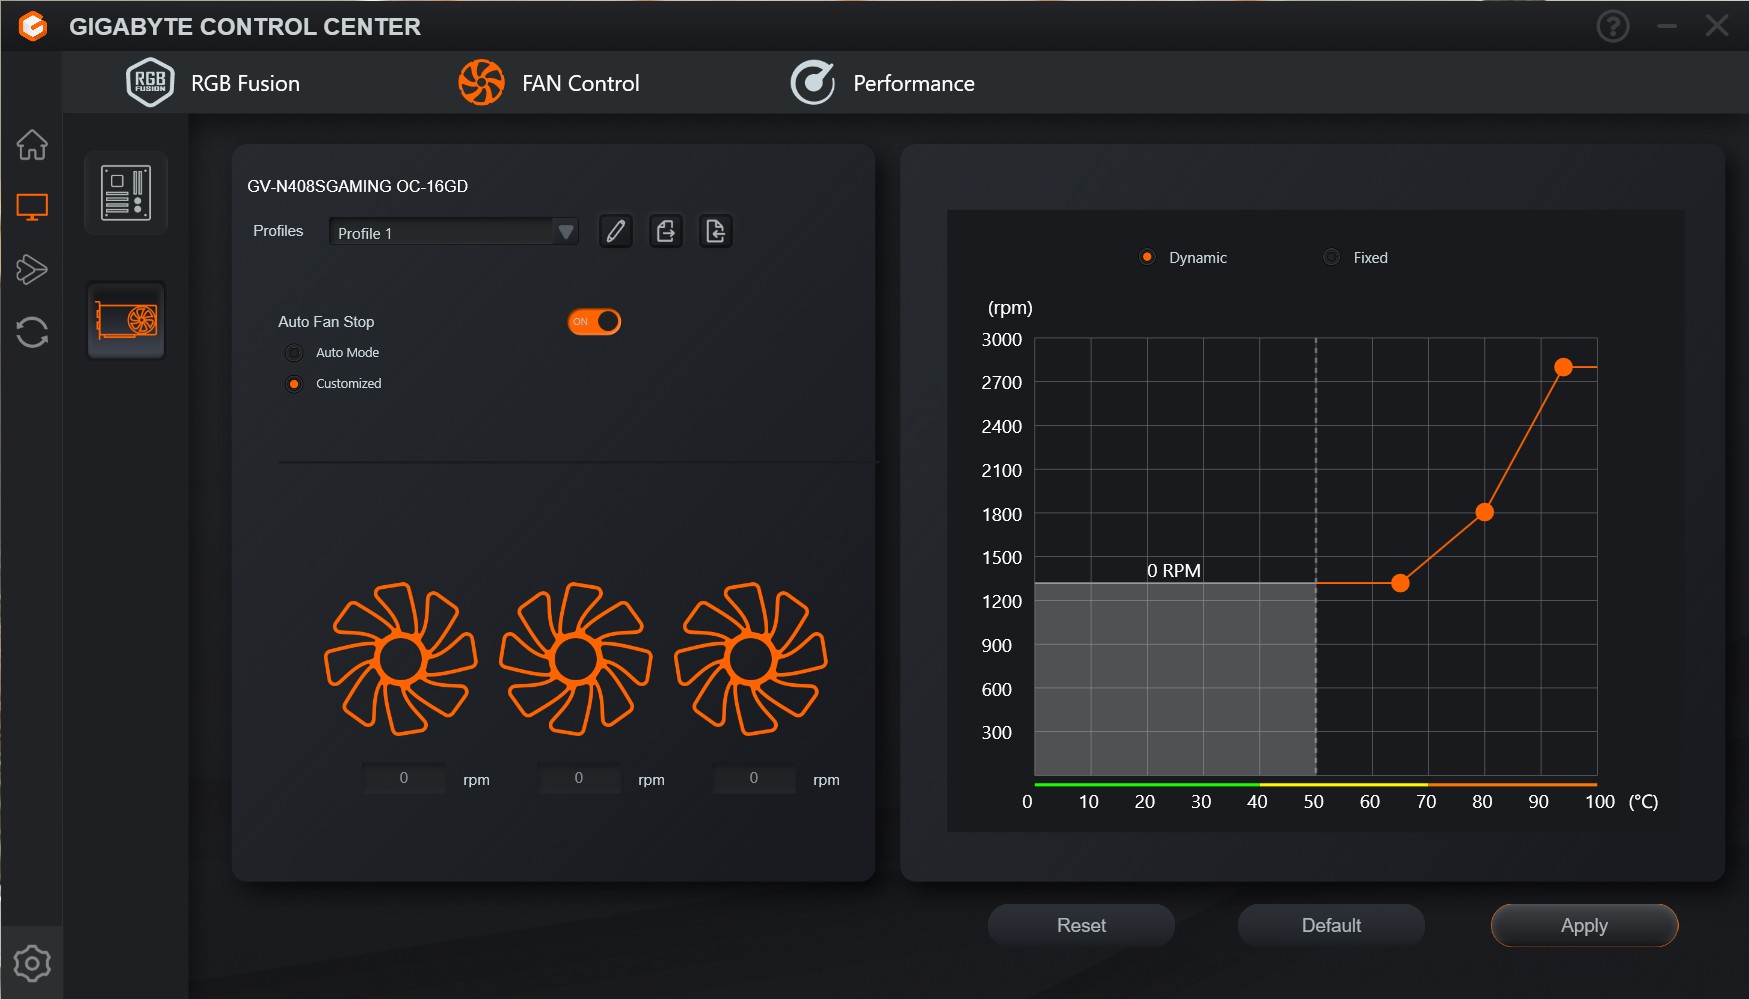Image resolution: width=1749 pixels, height=999 pixels.
Task: Turn off Auto Fan Stop switch
Action: 594,322
